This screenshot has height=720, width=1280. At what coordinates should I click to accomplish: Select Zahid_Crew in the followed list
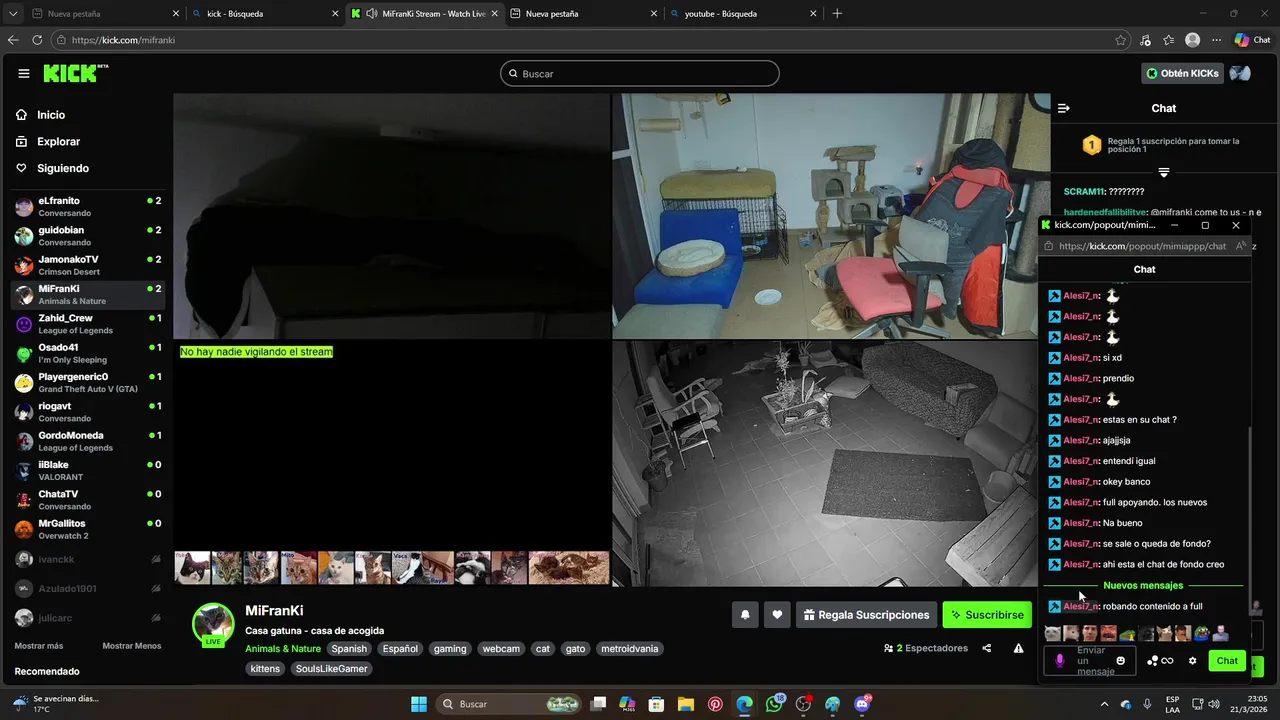point(86,324)
